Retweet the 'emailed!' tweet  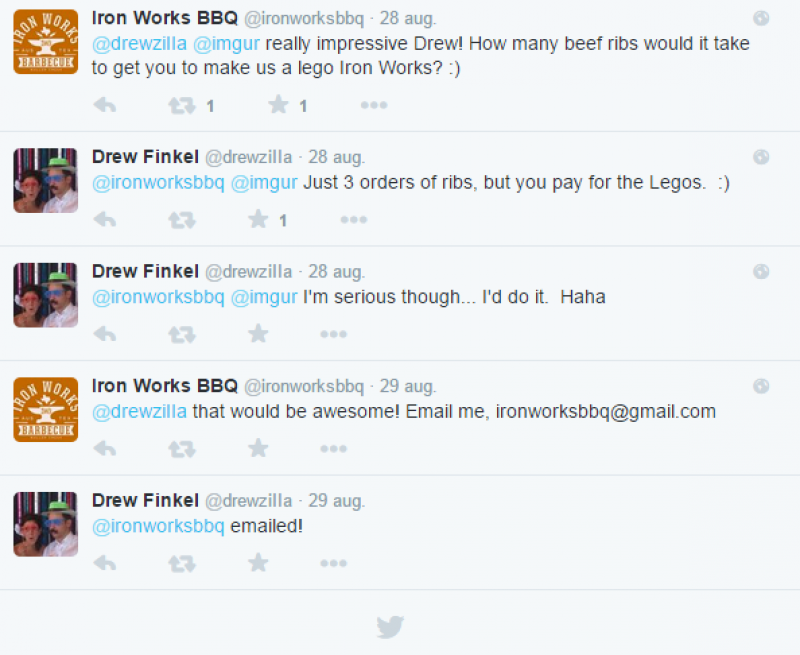pyautogui.click(x=182, y=564)
